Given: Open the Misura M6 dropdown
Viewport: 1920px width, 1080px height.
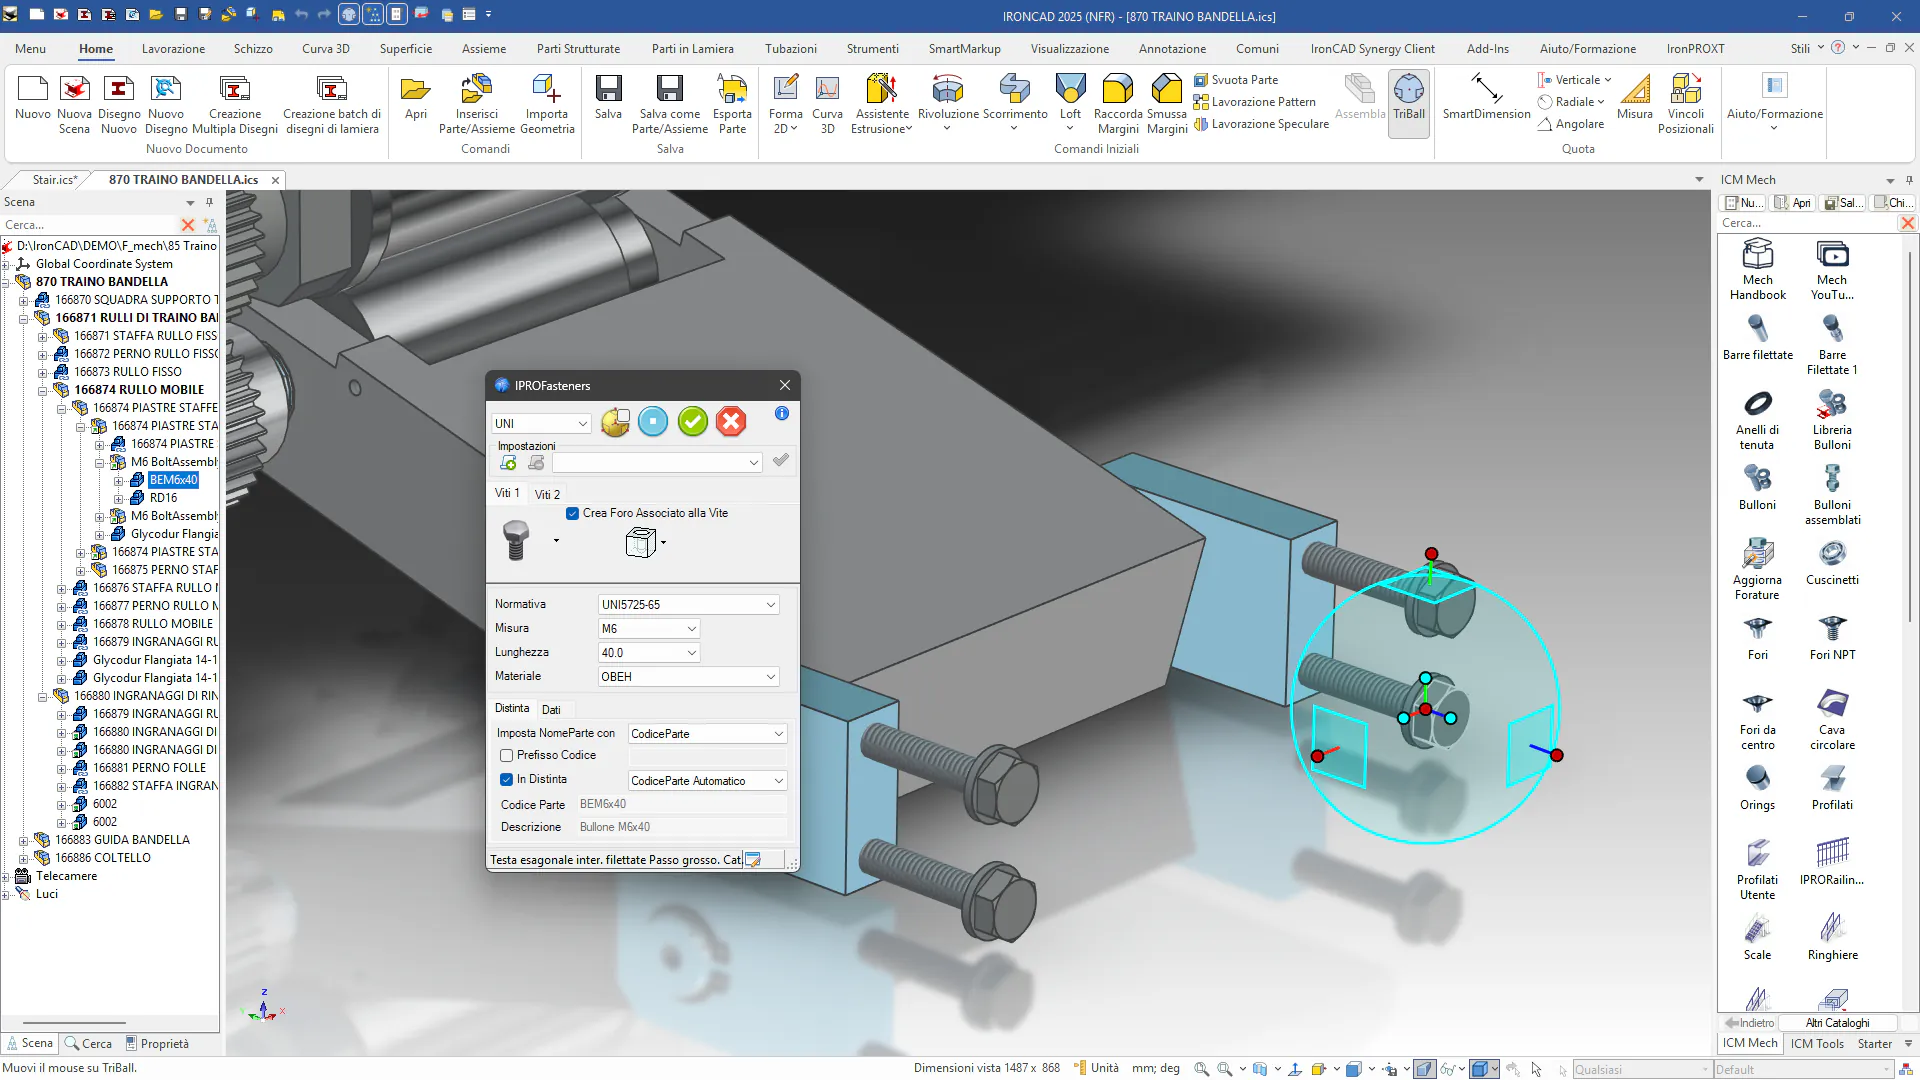Looking at the screenshot, I should pyautogui.click(x=691, y=629).
